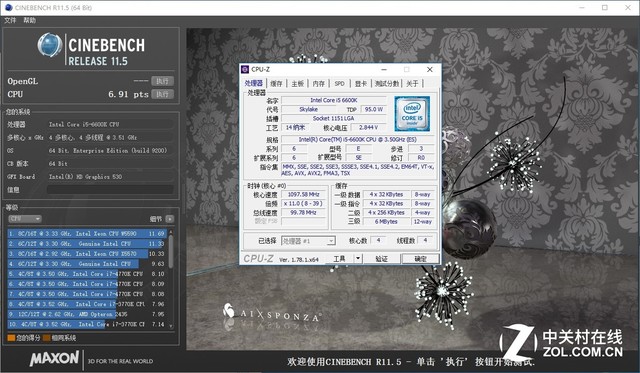Click the 确定 button in CPU-Z
640x373 pixels.
coord(420,259)
